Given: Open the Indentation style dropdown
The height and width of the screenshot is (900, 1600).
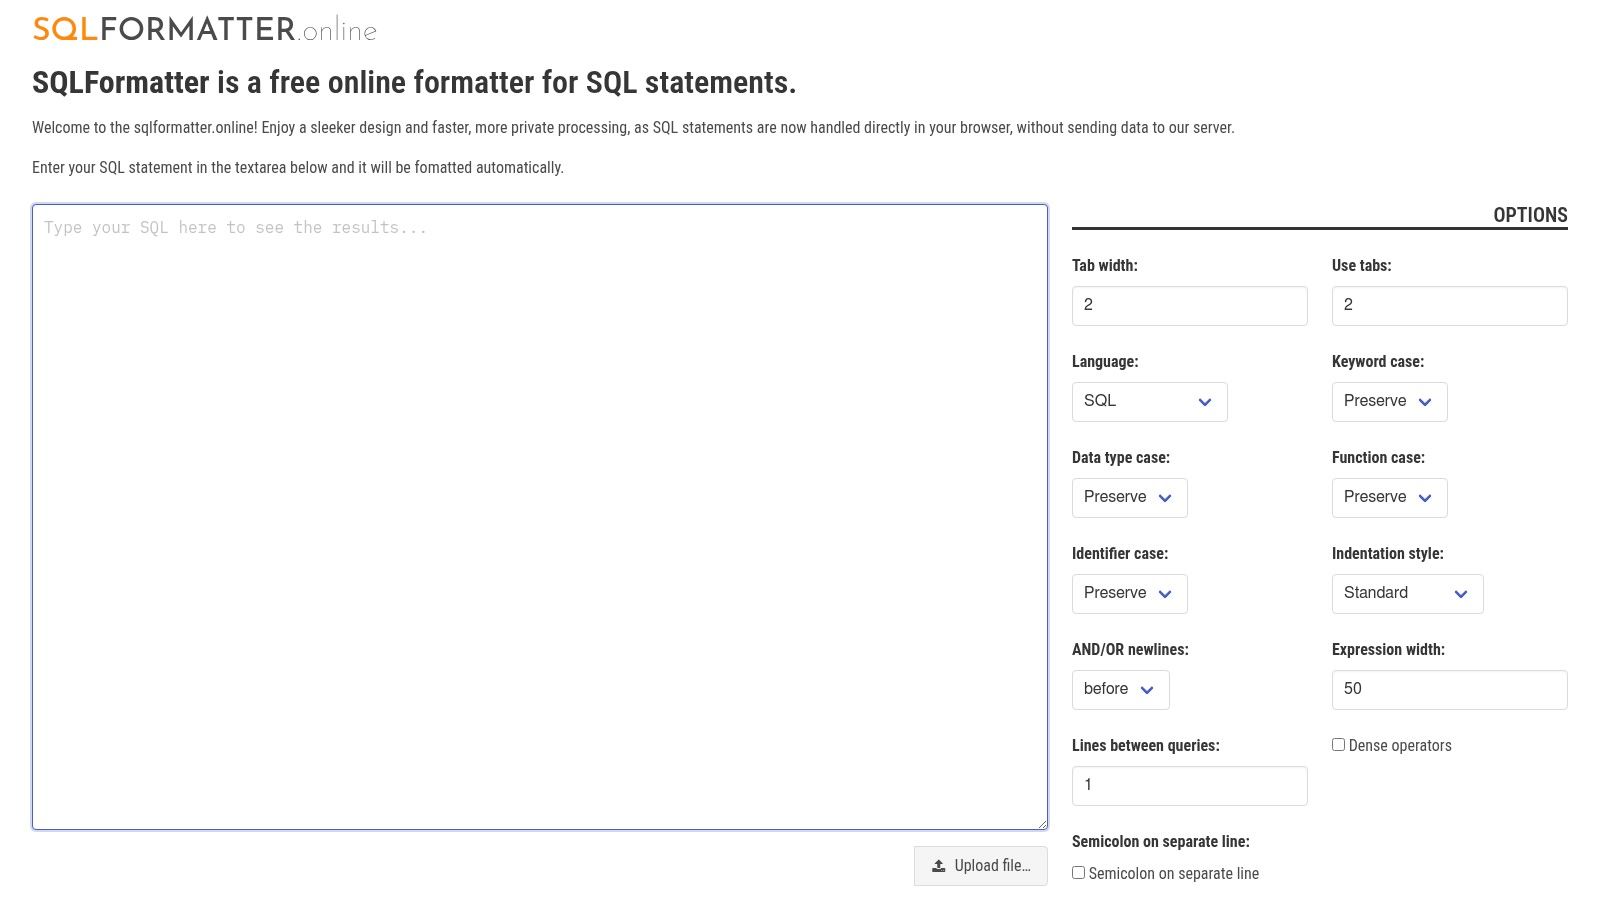Looking at the screenshot, I should [x=1406, y=593].
